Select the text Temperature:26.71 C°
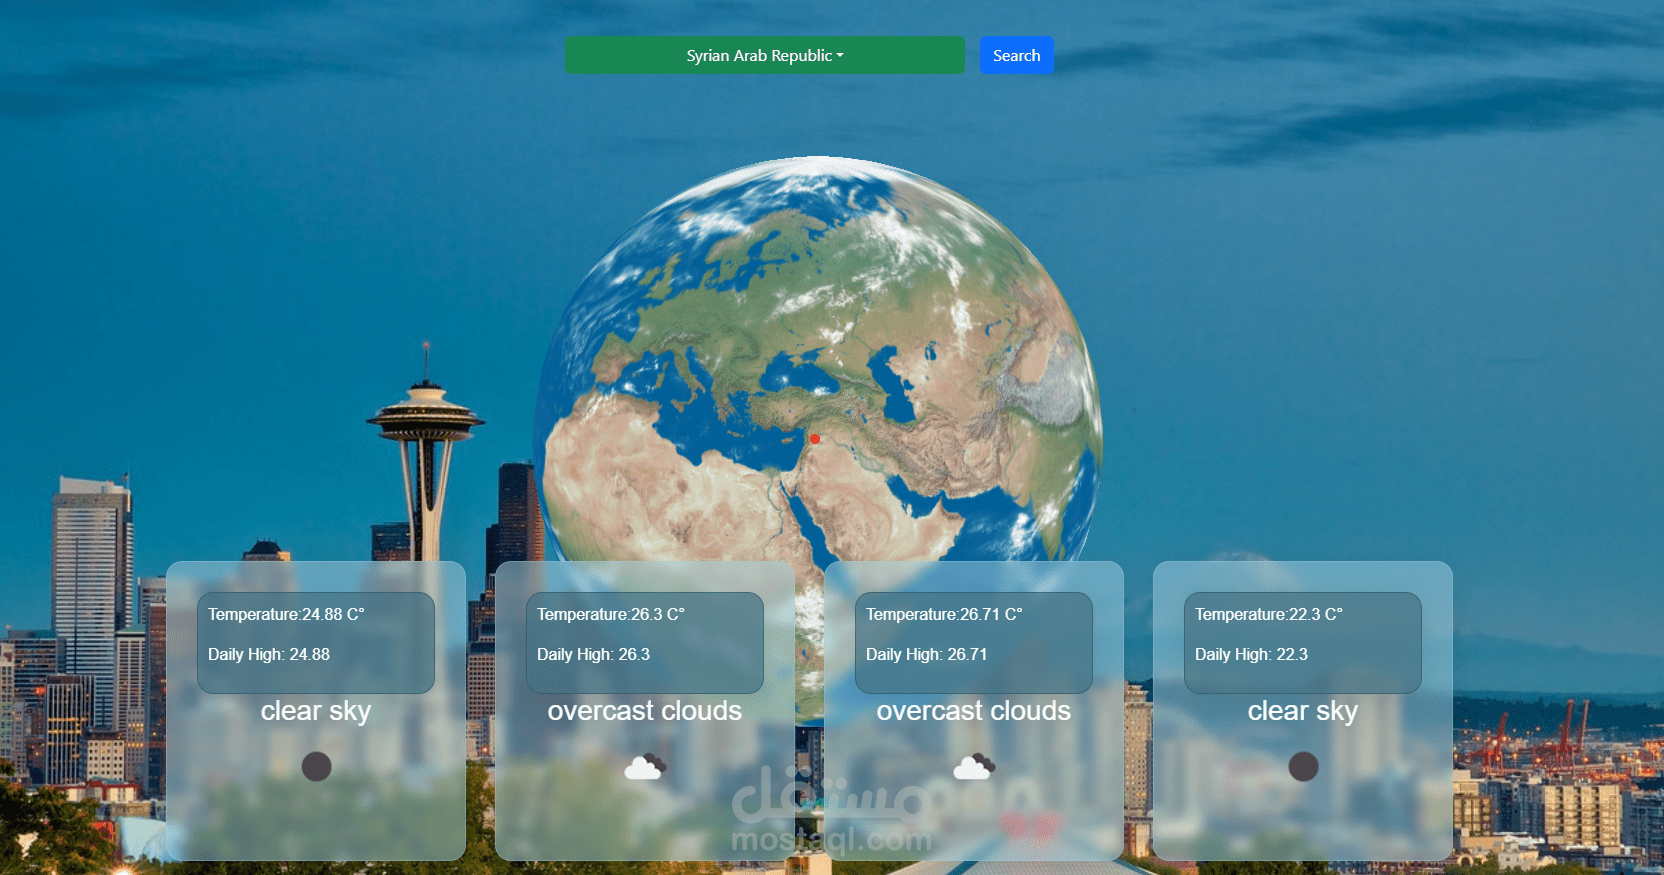 pos(944,614)
